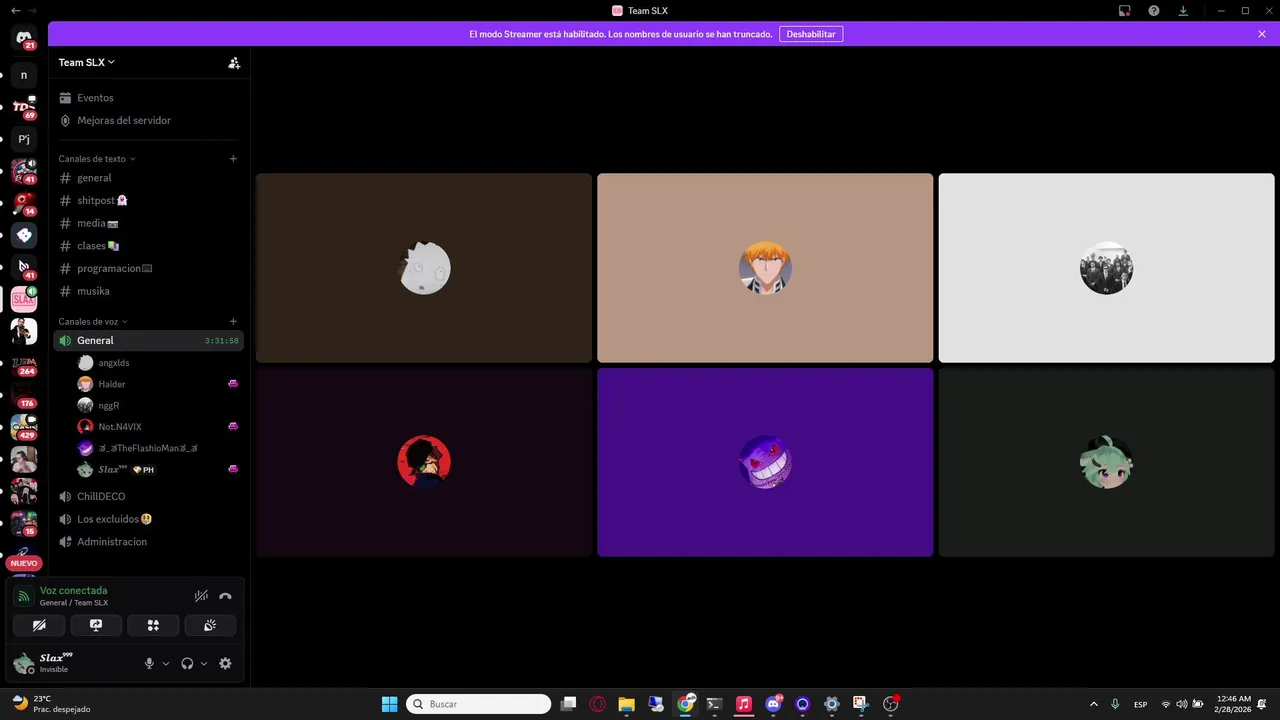Open microphone input options chevron
This screenshot has height=720, width=1280.
(166, 664)
